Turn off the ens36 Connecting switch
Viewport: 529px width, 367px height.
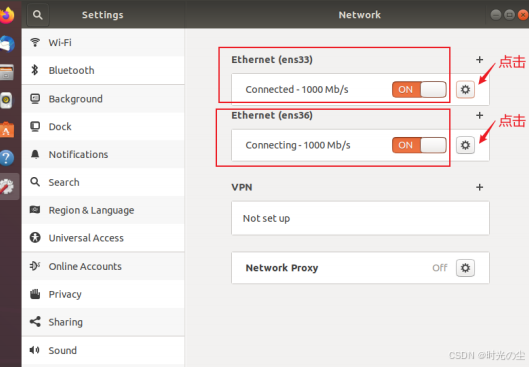(x=419, y=145)
